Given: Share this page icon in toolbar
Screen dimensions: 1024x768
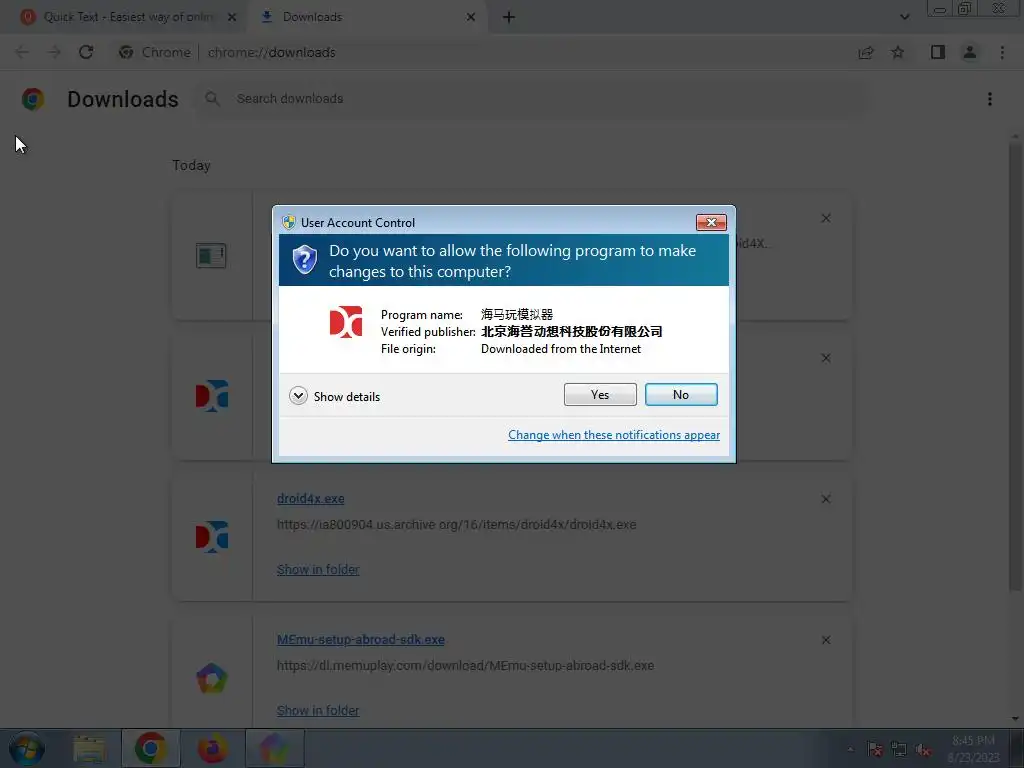Looking at the screenshot, I should point(866,52).
